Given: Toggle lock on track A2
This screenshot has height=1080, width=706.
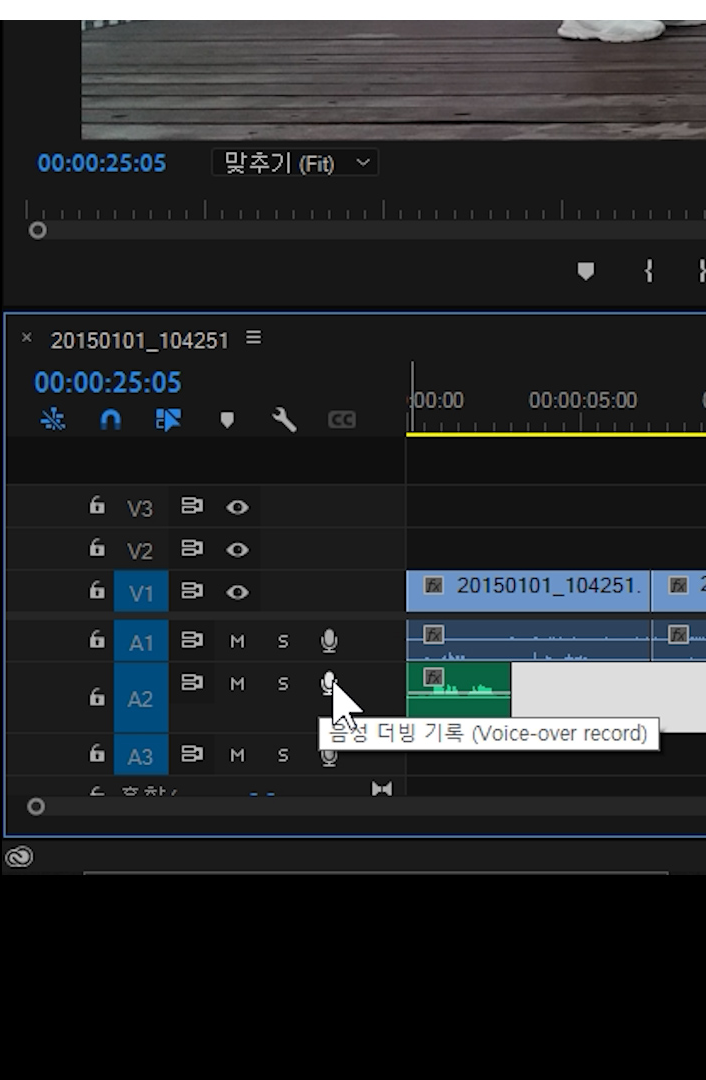Looking at the screenshot, I should (97, 698).
